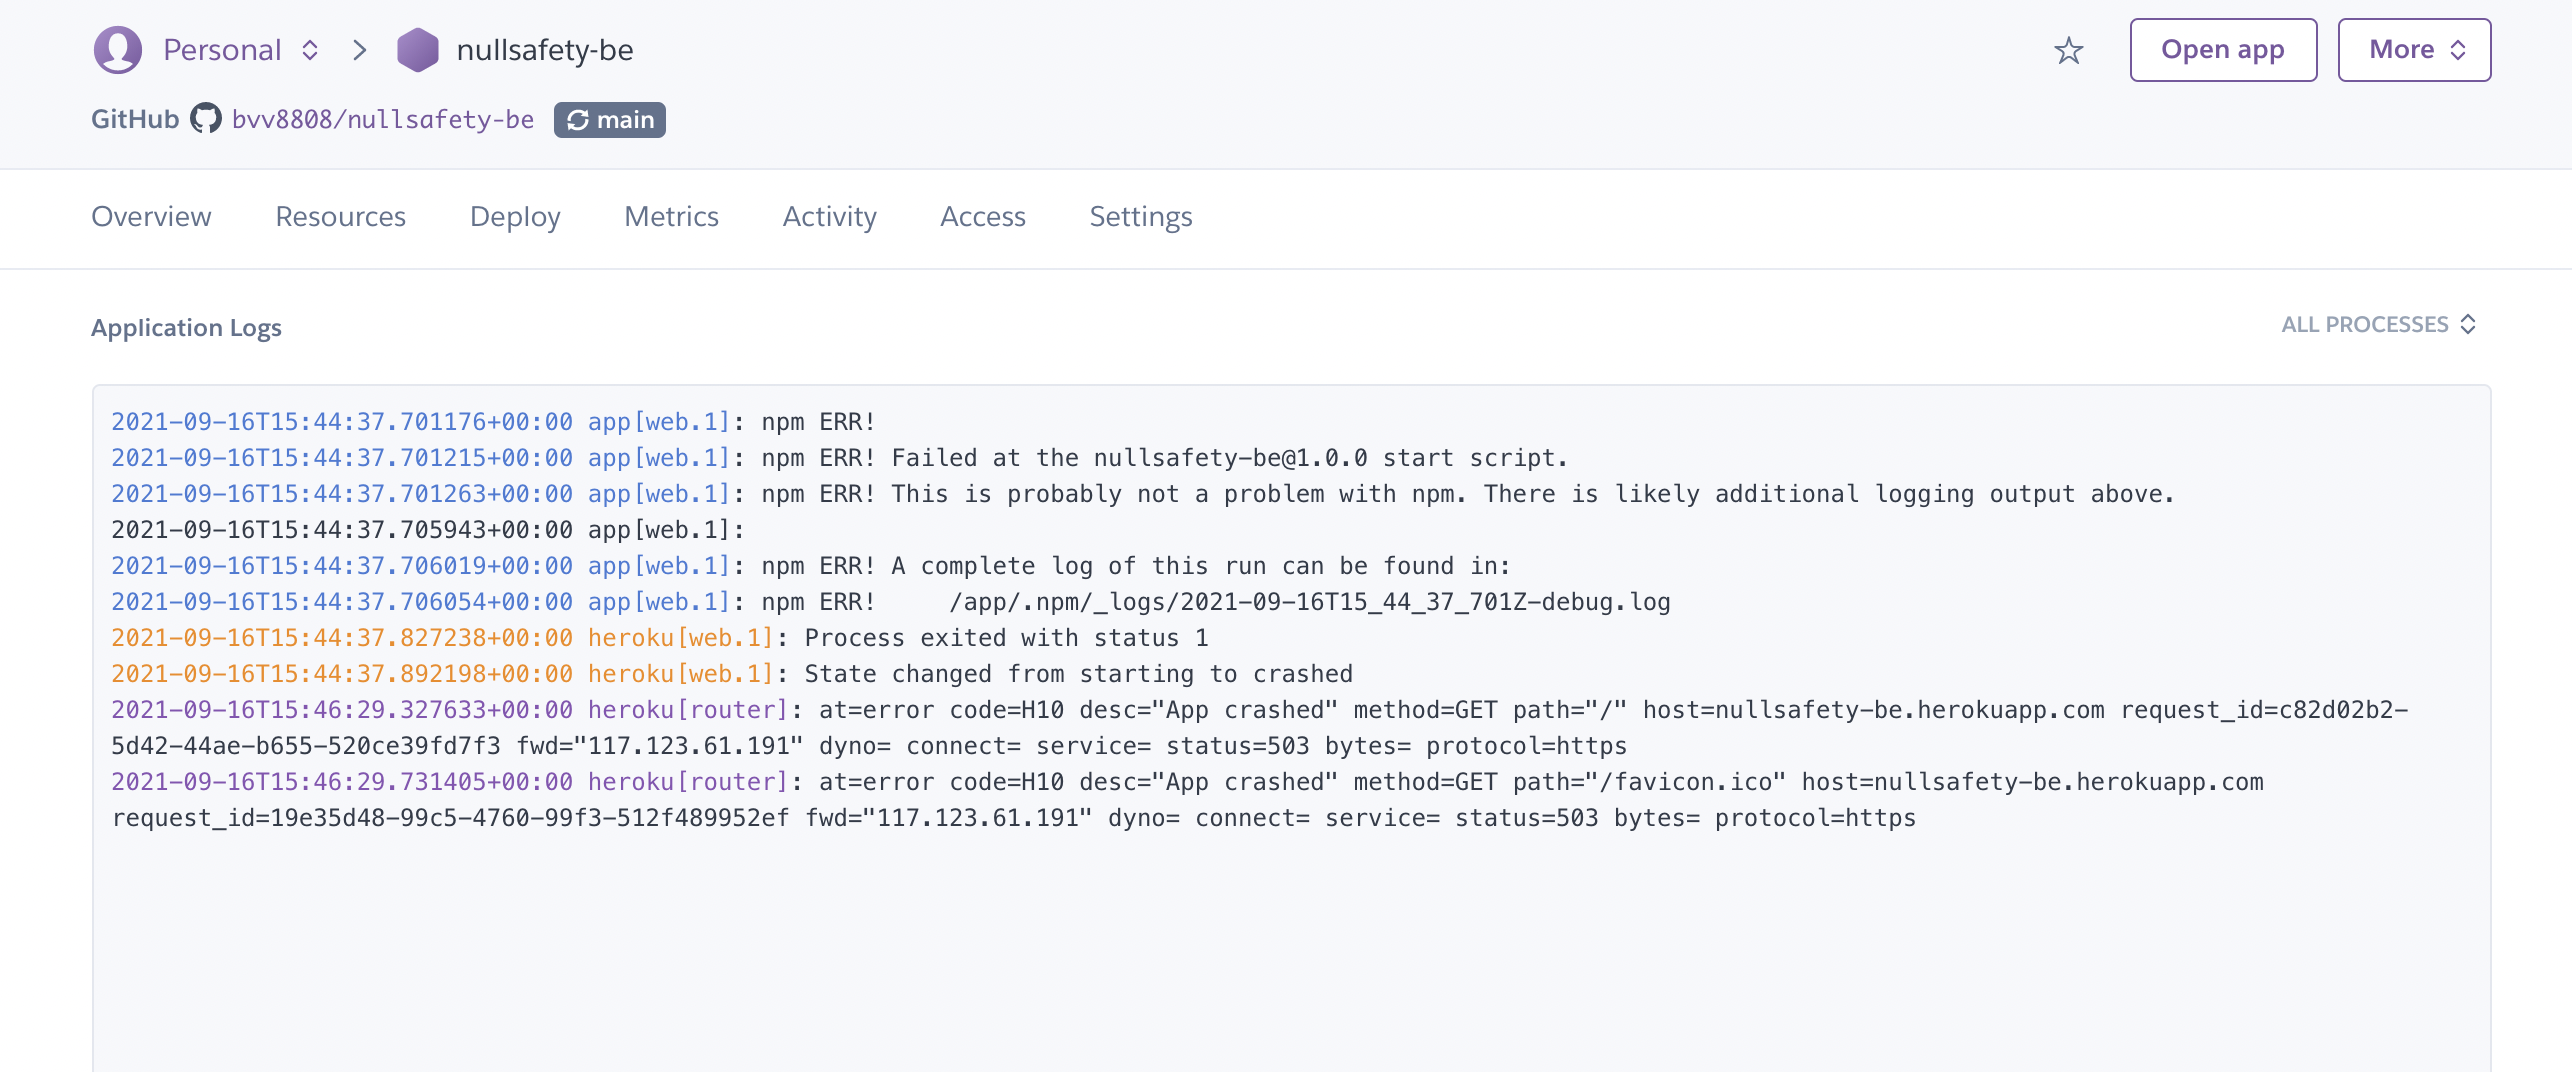
Task: Select the Activity tab
Action: [x=829, y=216]
